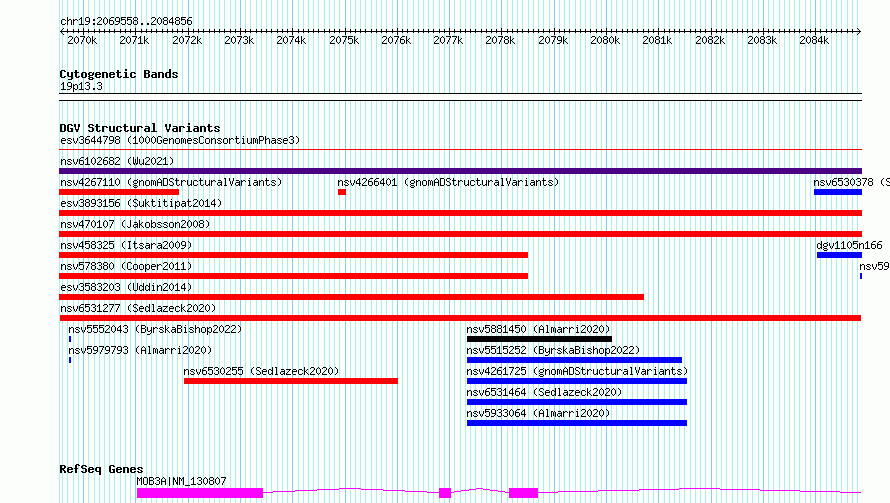The width and height of the screenshot is (890, 503).
Task: Click the esv3583203 (Uddin2014) red bar
Action: (x=351, y=297)
